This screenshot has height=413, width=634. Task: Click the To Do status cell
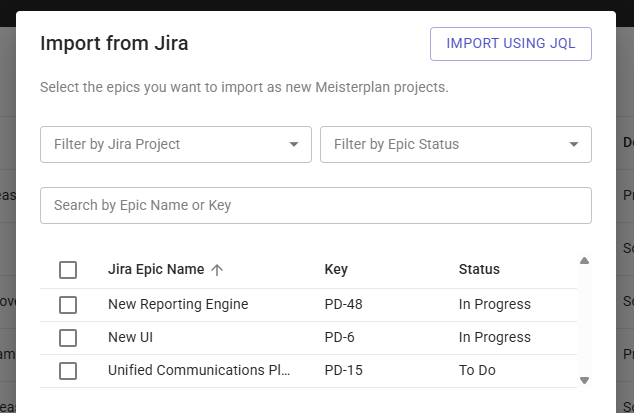pos(477,370)
